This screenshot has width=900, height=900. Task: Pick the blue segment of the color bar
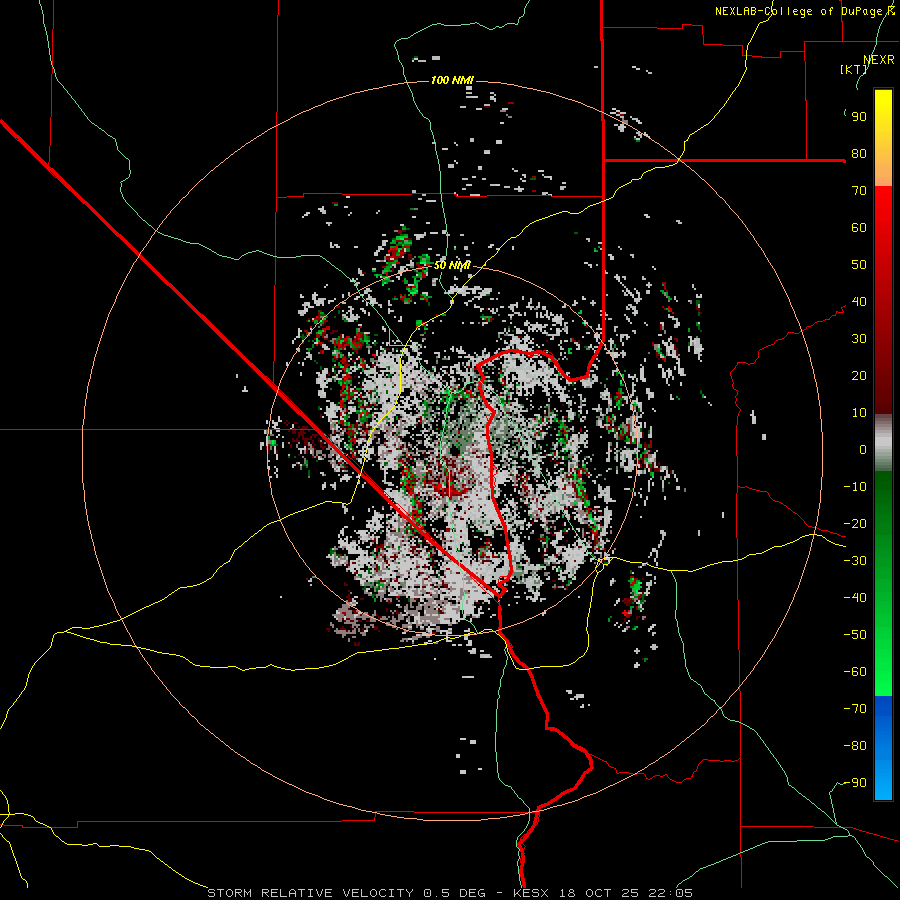[x=883, y=747]
